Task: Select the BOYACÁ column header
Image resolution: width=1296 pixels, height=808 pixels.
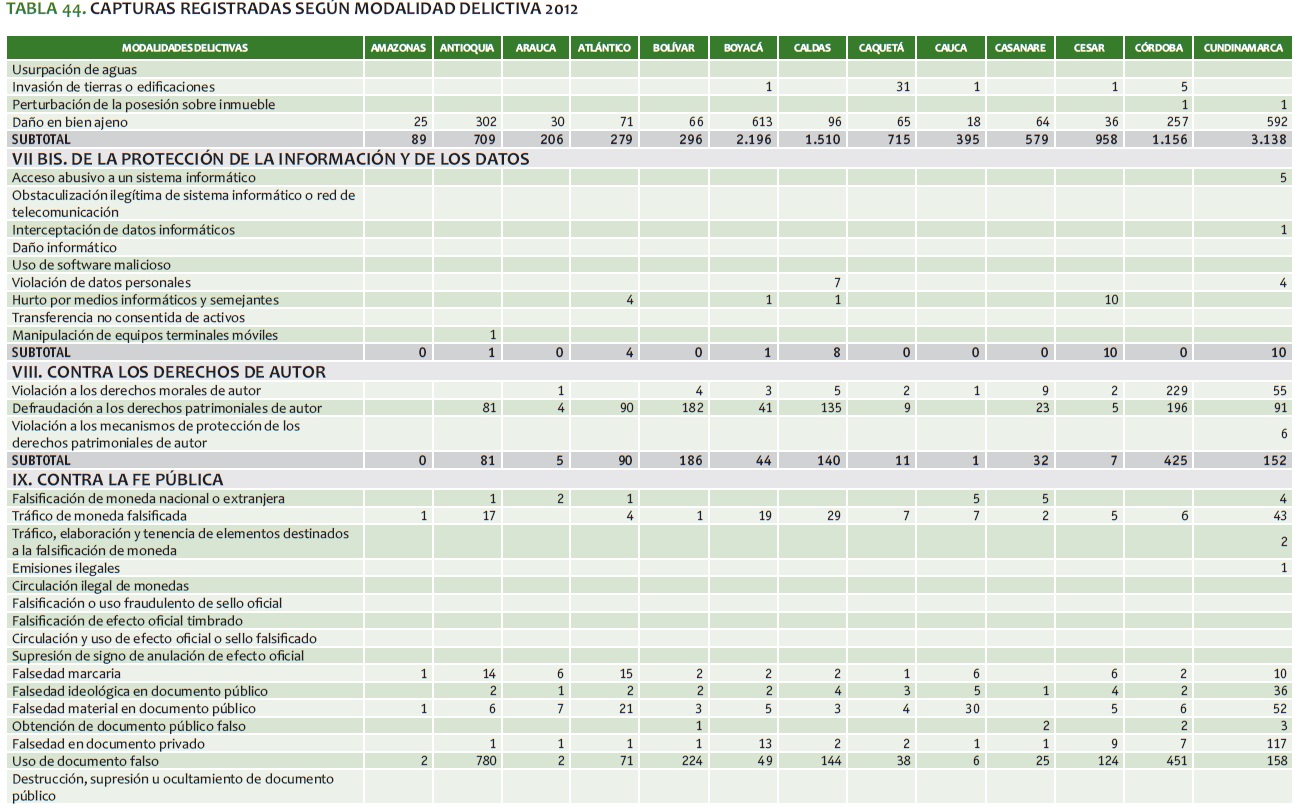Action: 742,48
